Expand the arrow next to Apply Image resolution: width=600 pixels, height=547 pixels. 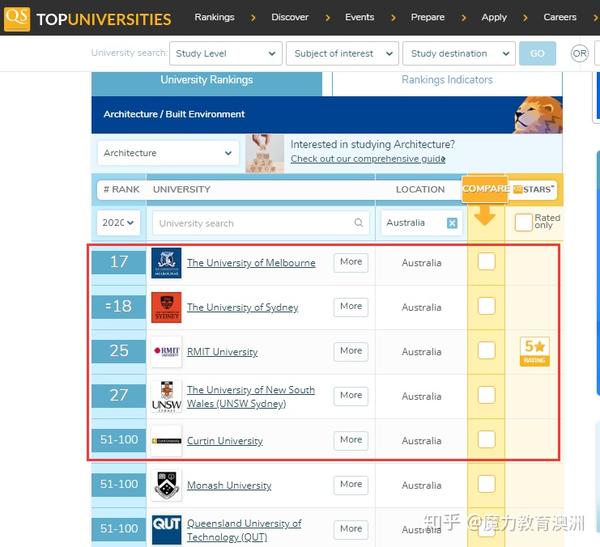point(525,18)
